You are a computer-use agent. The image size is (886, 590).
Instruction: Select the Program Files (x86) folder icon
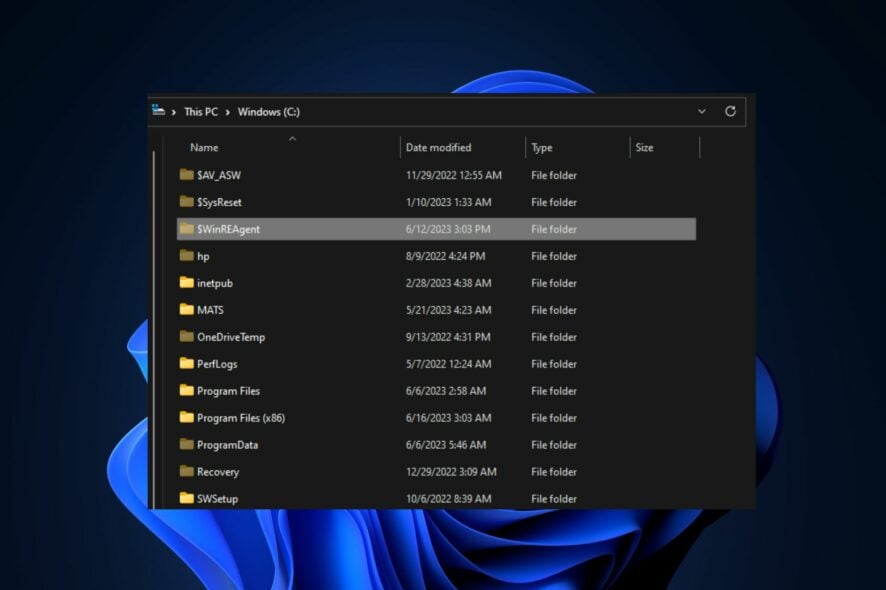click(x=186, y=417)
